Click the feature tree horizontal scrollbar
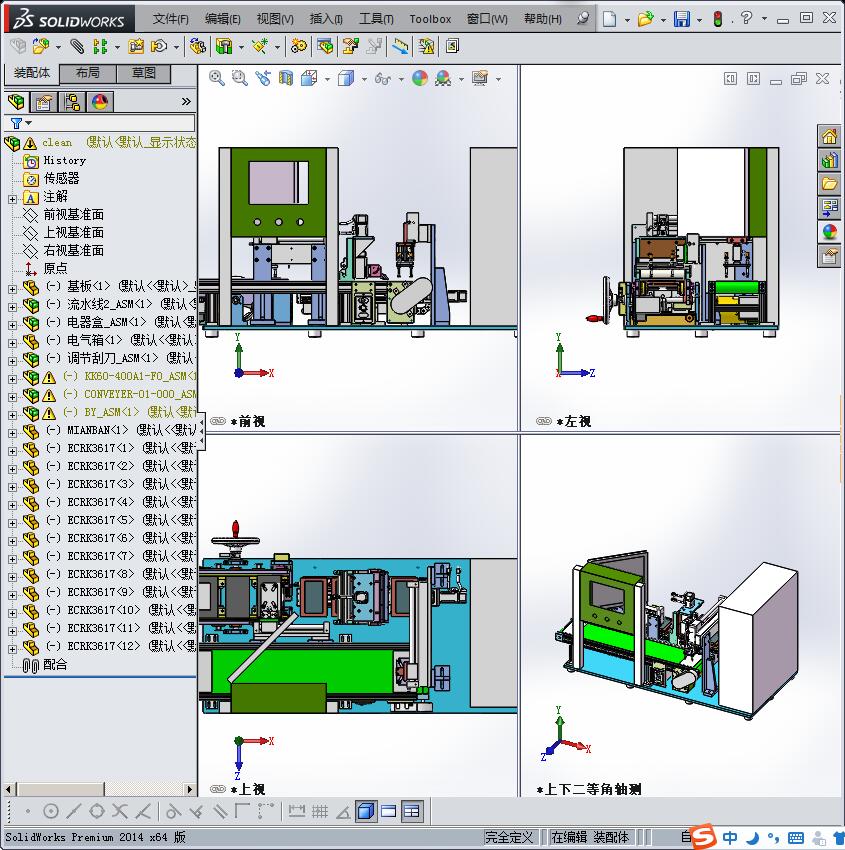 (99, 789)
